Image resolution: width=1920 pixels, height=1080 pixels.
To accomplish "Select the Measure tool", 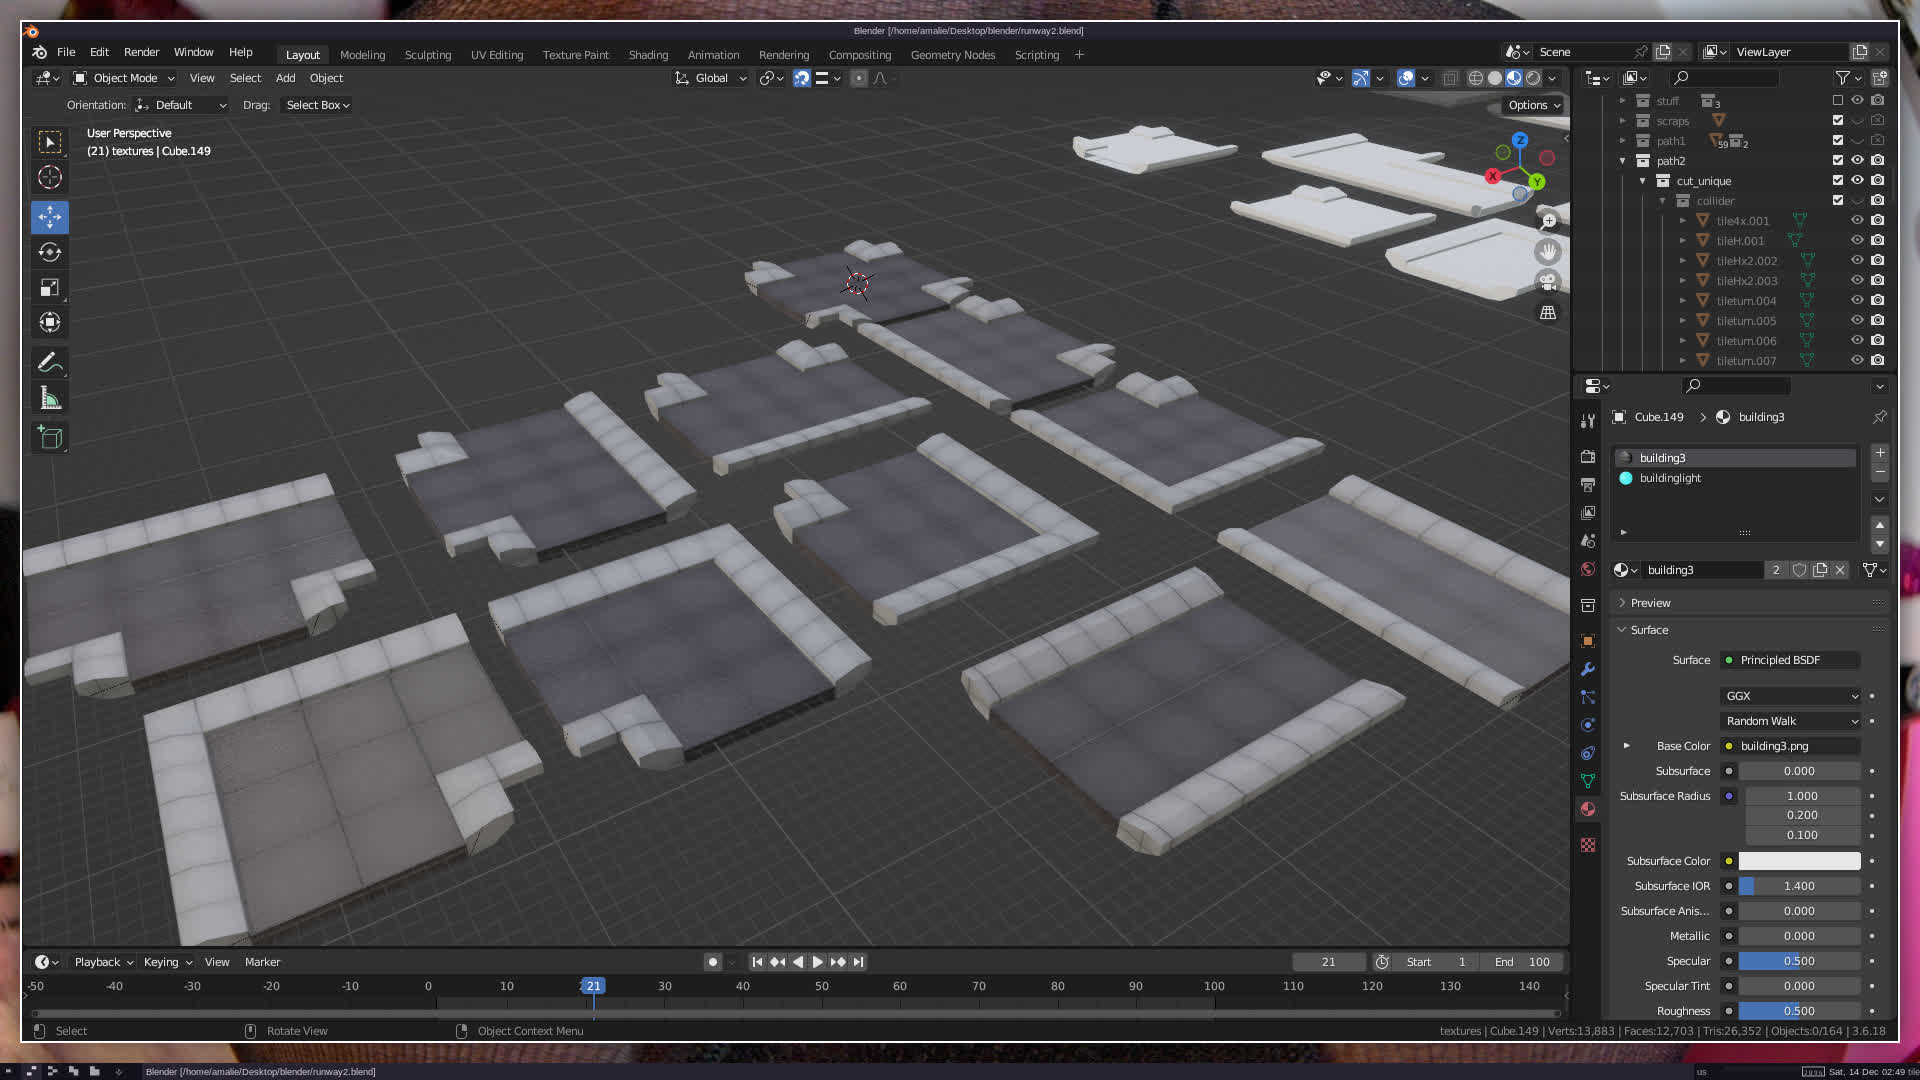I will [49, 399].
